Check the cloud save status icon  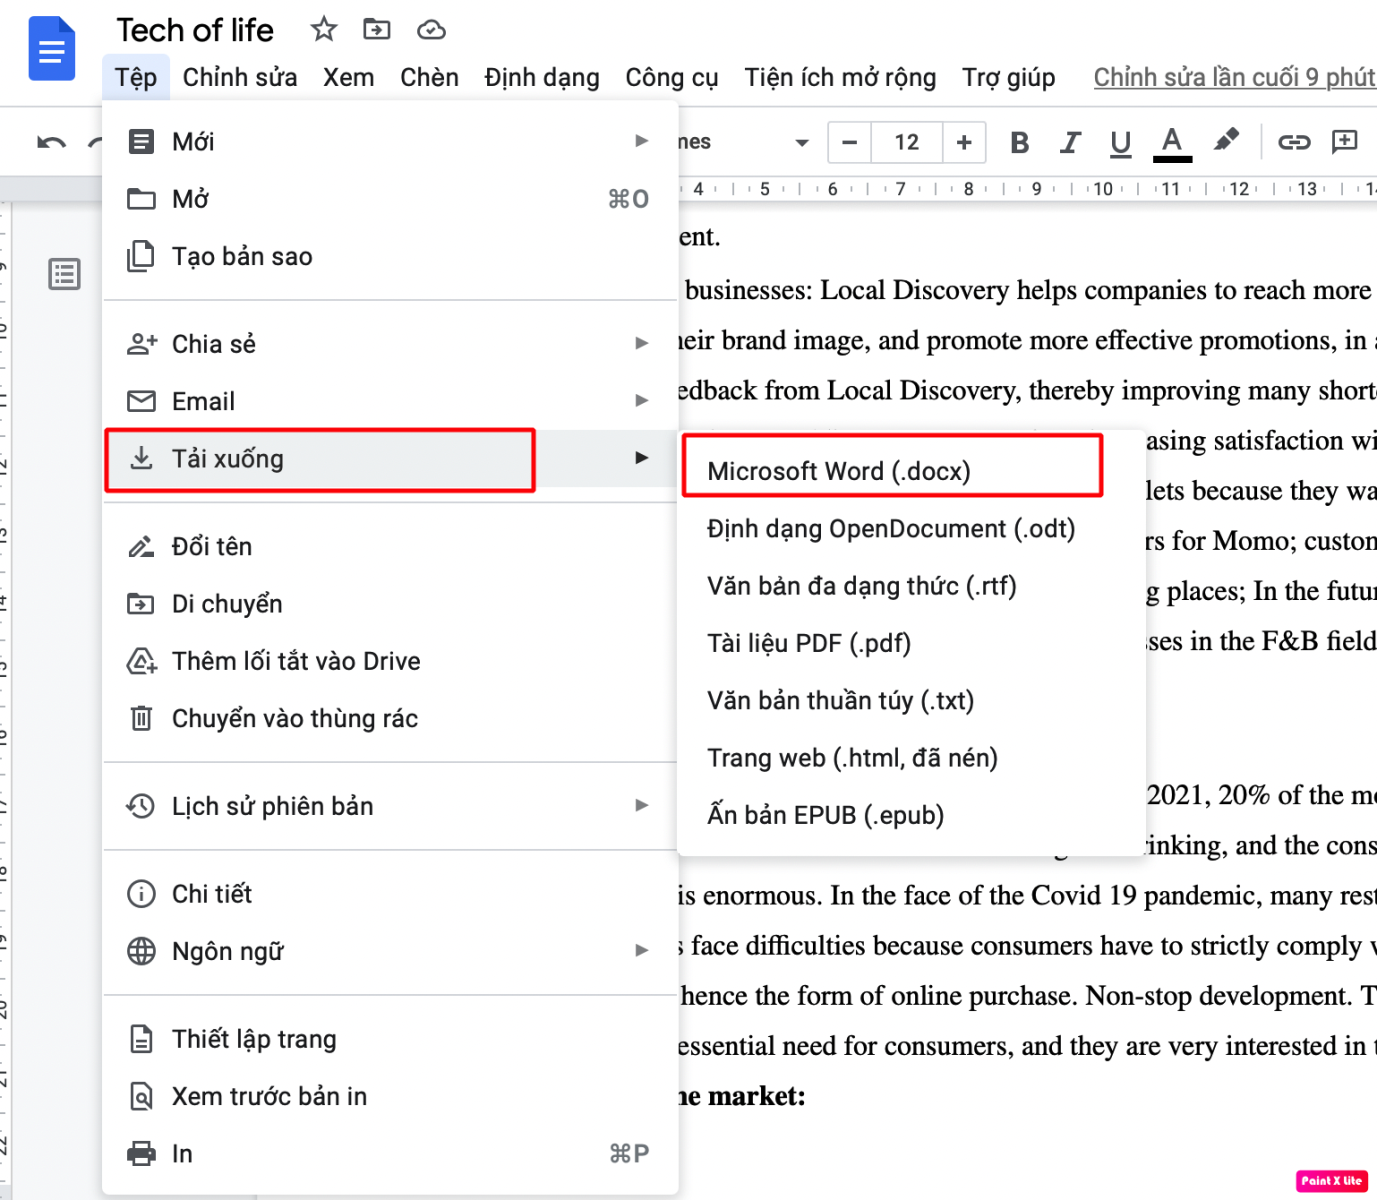(x=431, y=30)
